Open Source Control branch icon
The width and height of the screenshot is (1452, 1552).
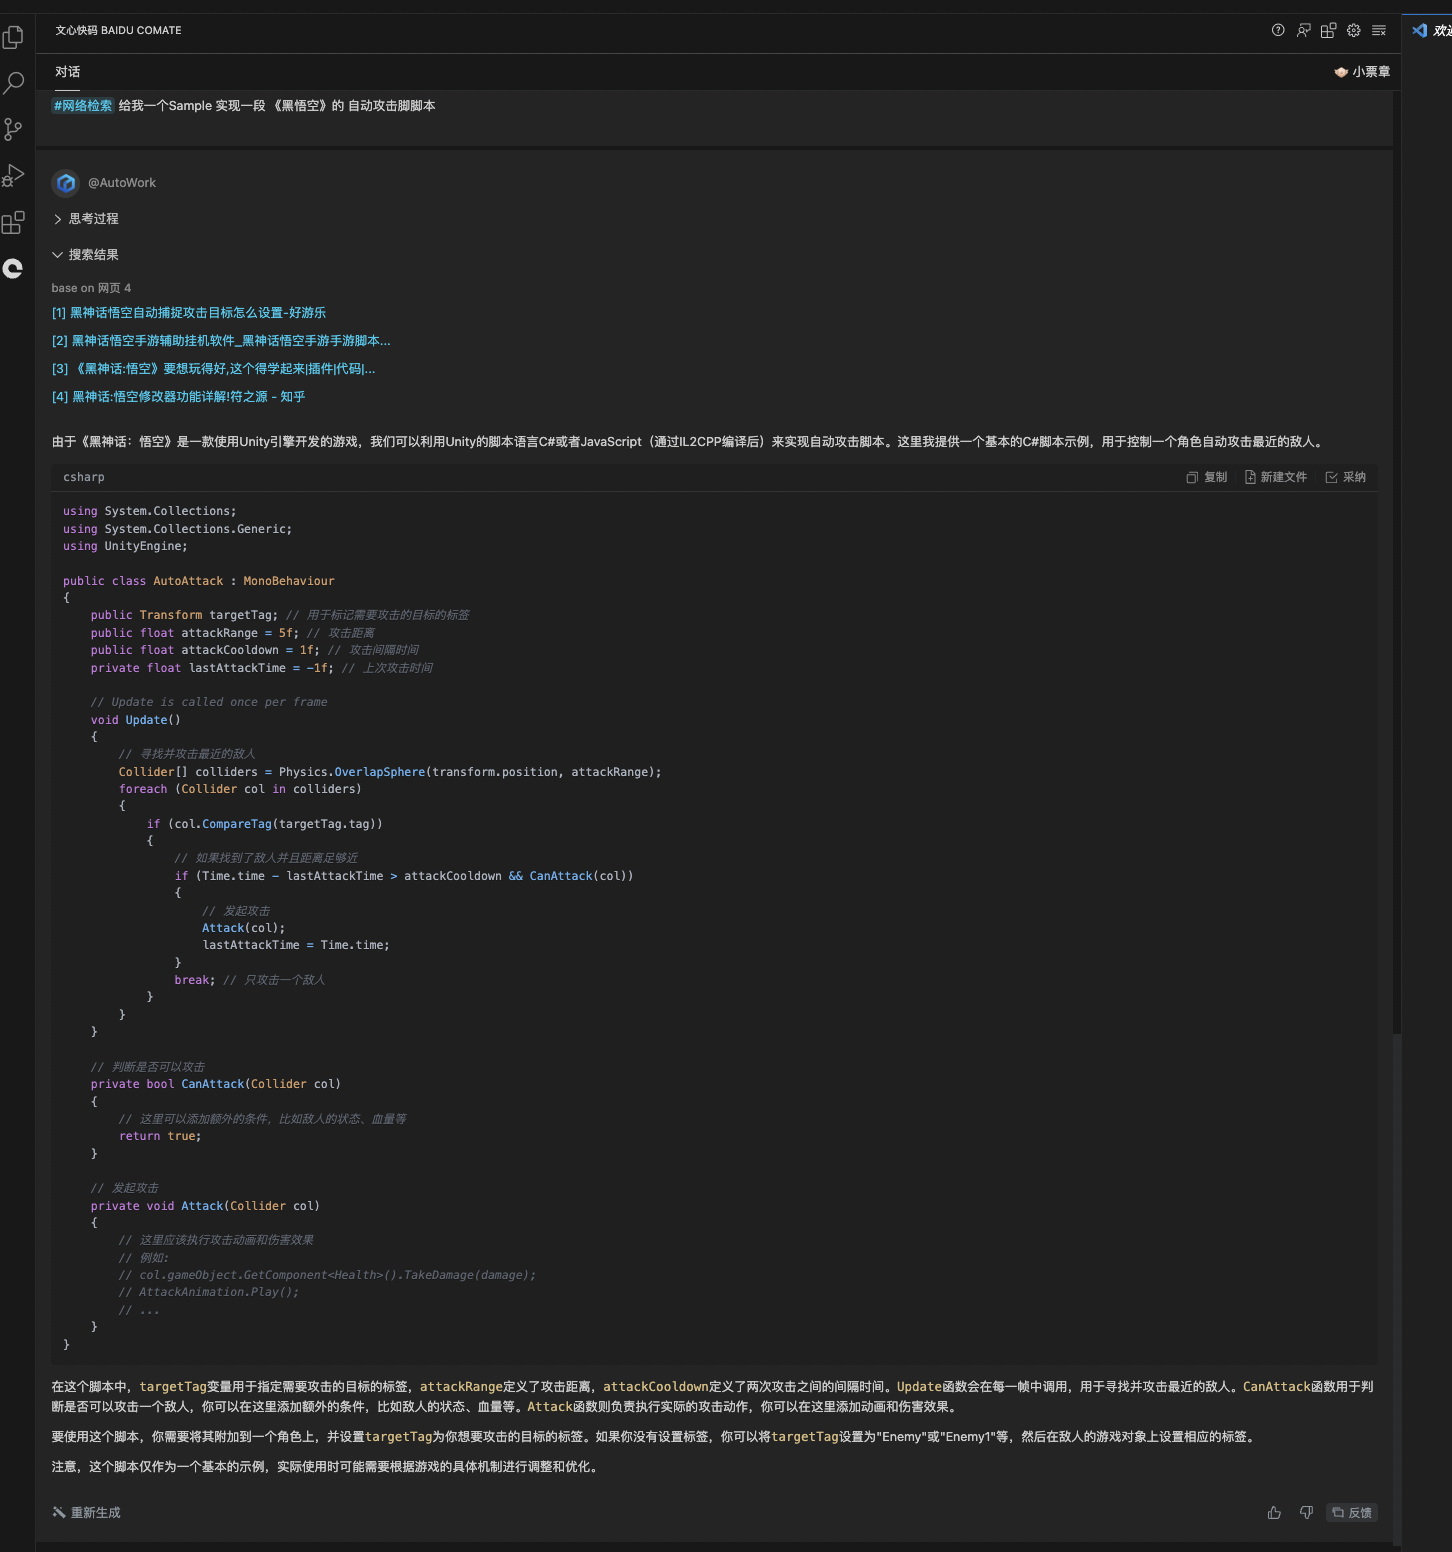(x=13, y=129)
